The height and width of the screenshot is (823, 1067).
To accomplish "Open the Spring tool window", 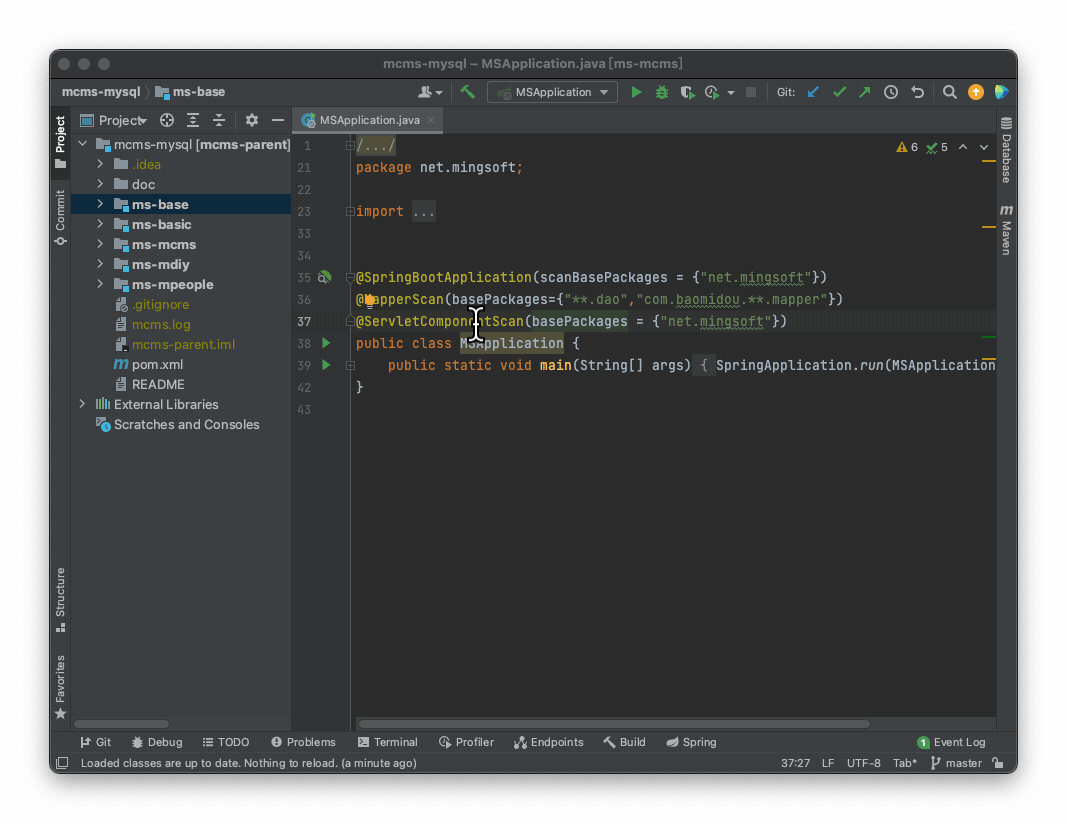I will coord(691,742).
